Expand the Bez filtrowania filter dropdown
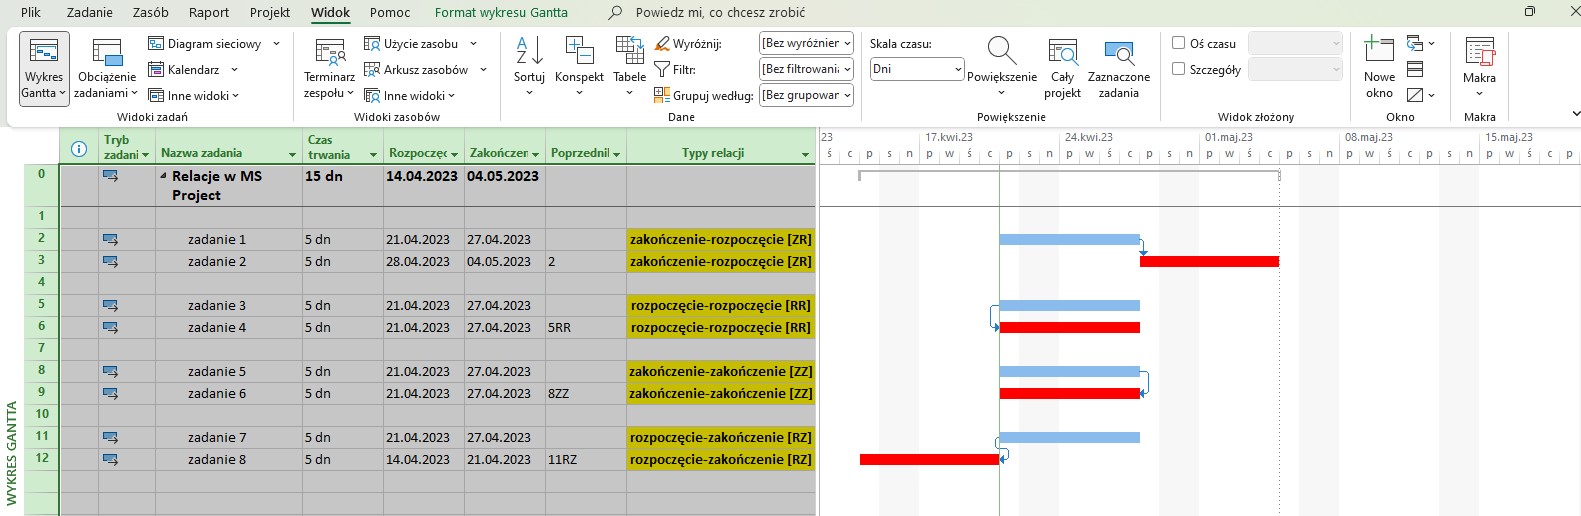Screen dimensions: 1581x516 [x=847, y=69]
